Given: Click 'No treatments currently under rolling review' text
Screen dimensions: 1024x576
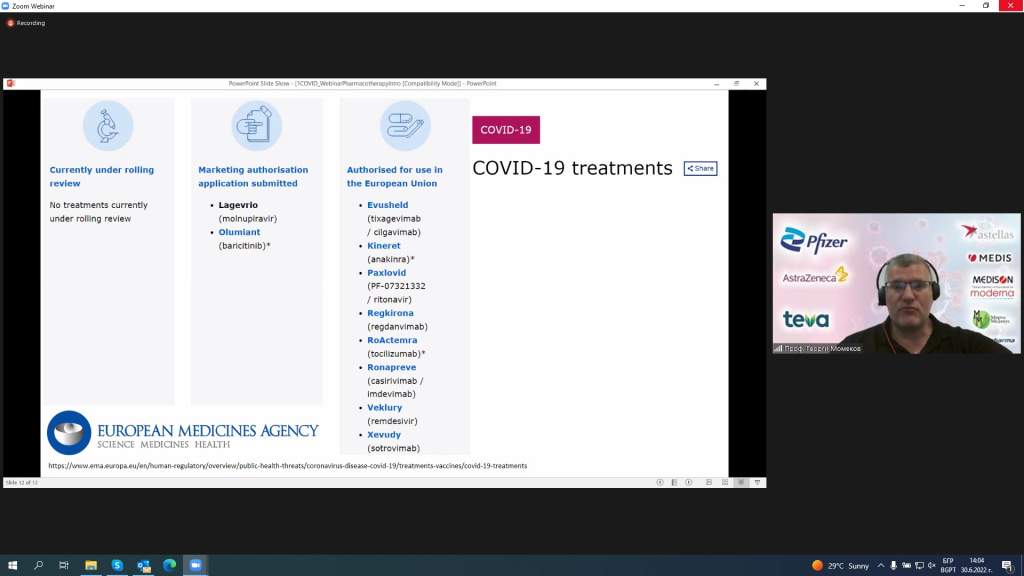Looking at the screenshot, I should (99, 212).
